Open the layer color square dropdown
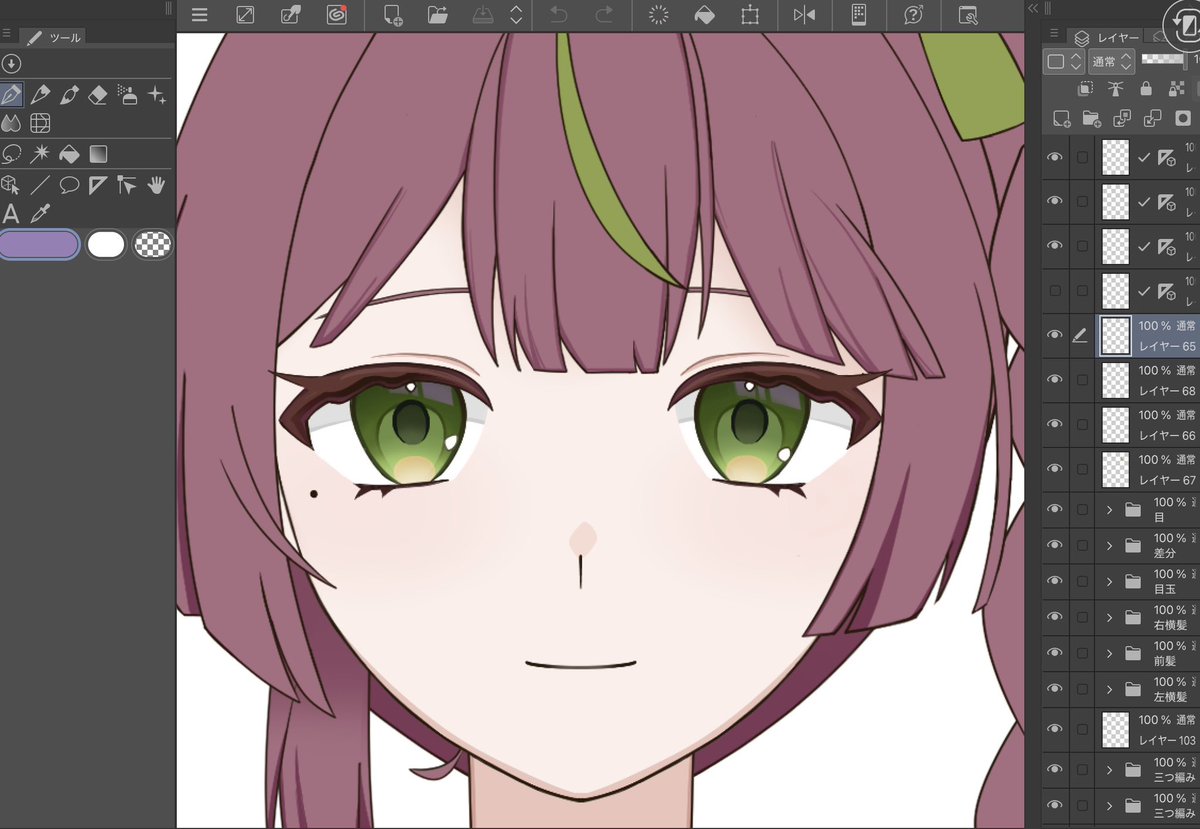This screenshot has width=1200, height=829. click(1064, 62)
